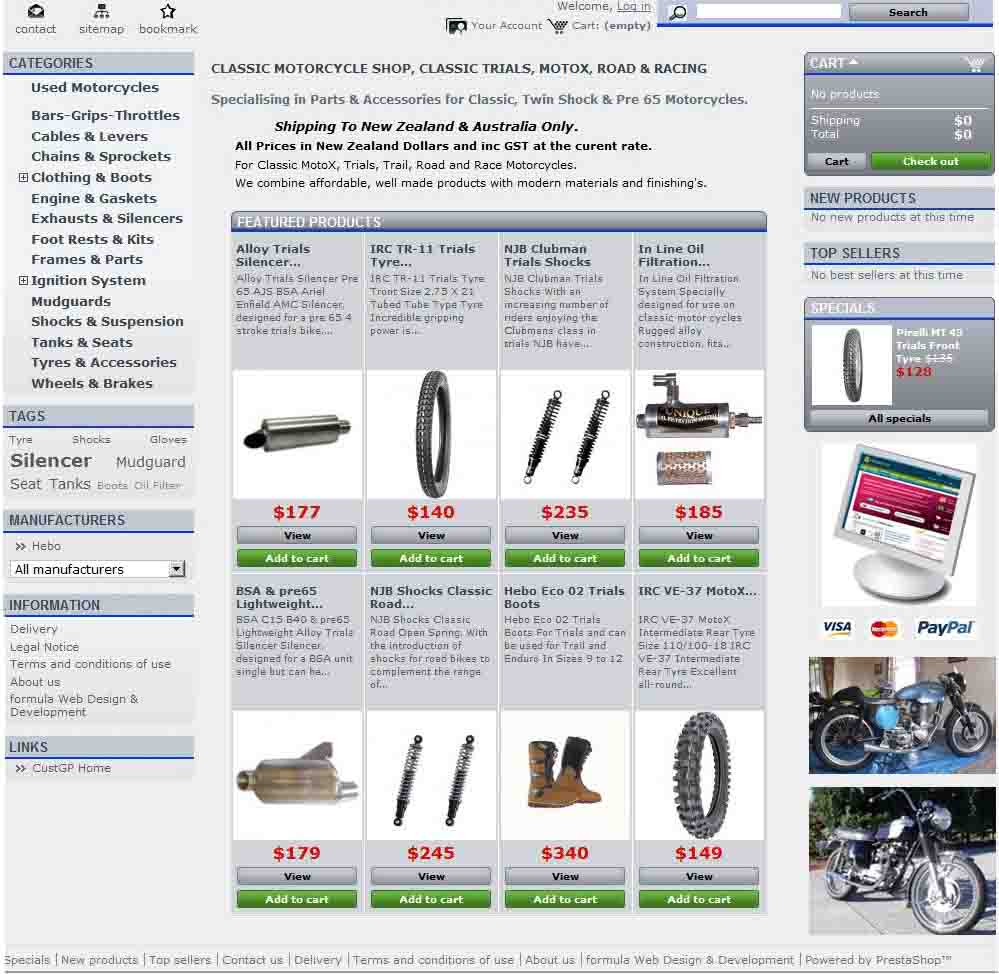999x974 pixels.
Task: Open the Chains & Sprockets category
Action: 101,156
